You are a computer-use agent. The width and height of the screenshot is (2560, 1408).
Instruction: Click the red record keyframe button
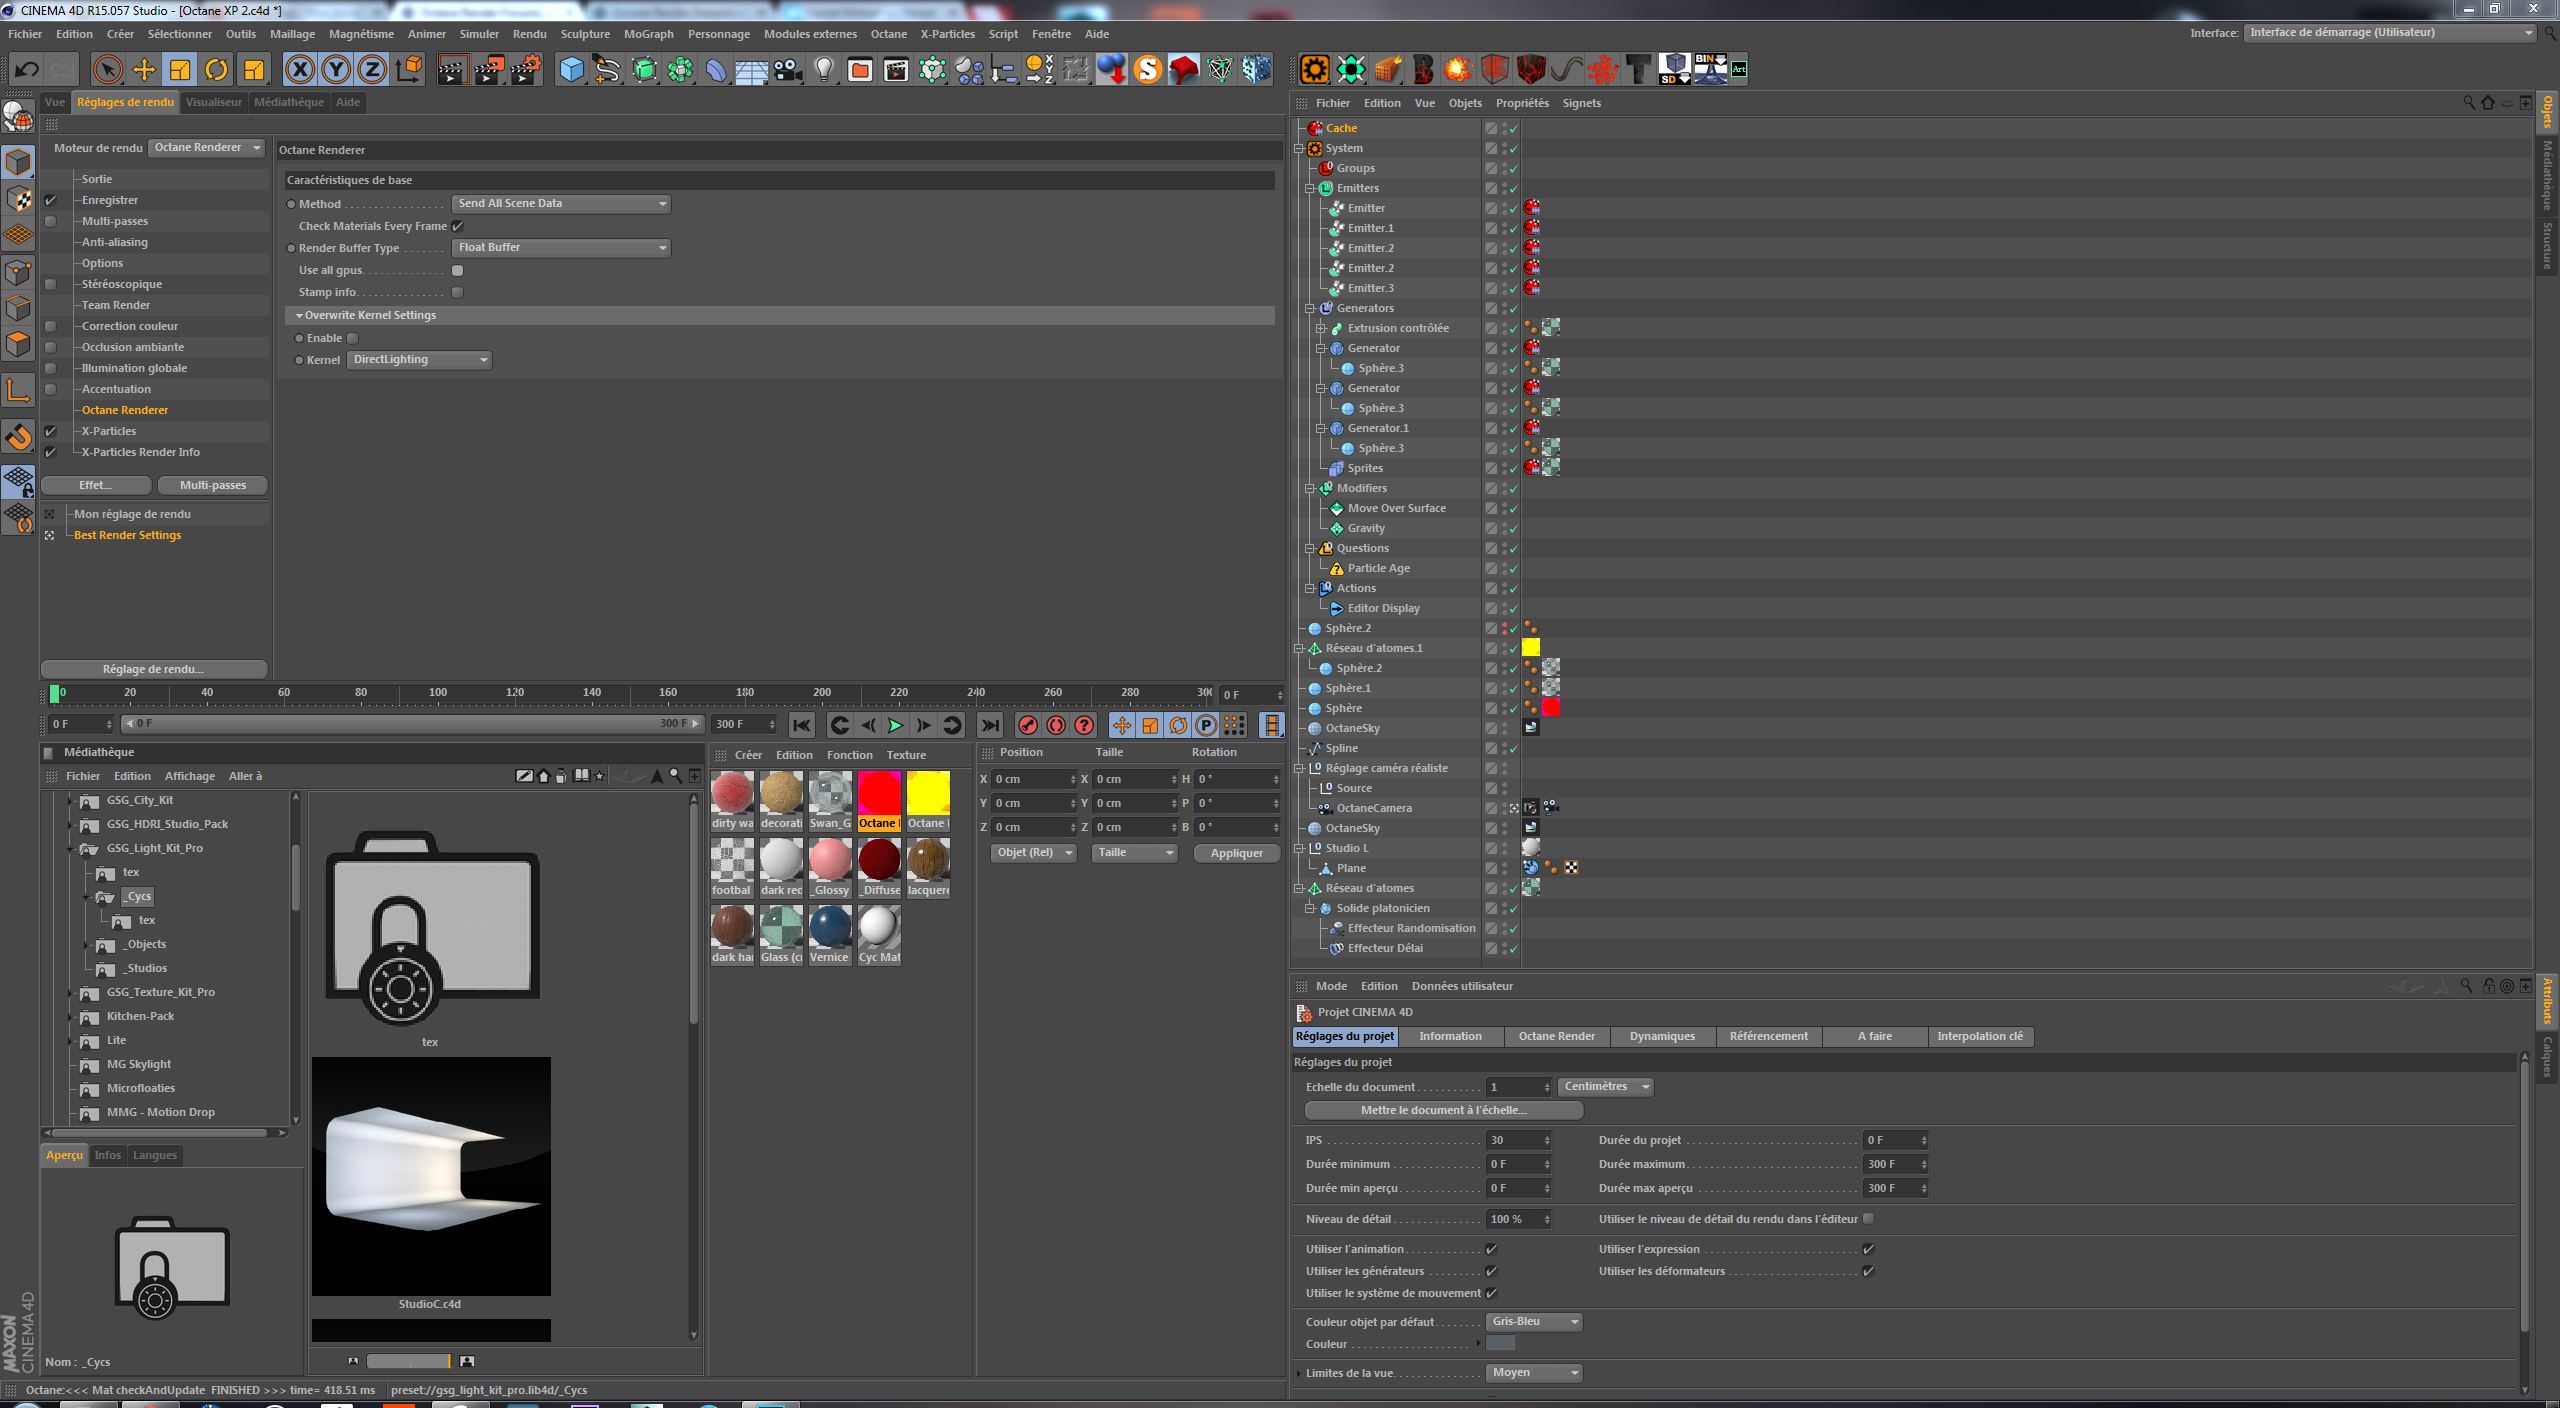click(1027, 725)
